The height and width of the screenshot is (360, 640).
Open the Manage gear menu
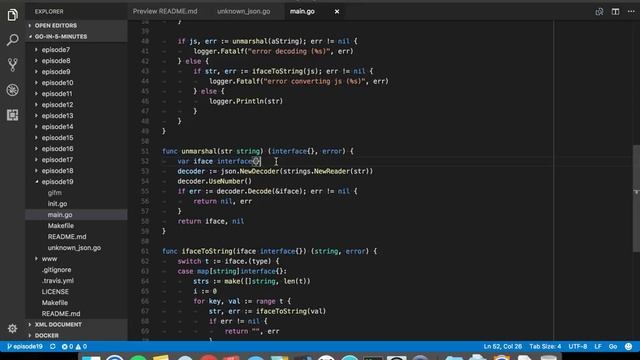12,328
